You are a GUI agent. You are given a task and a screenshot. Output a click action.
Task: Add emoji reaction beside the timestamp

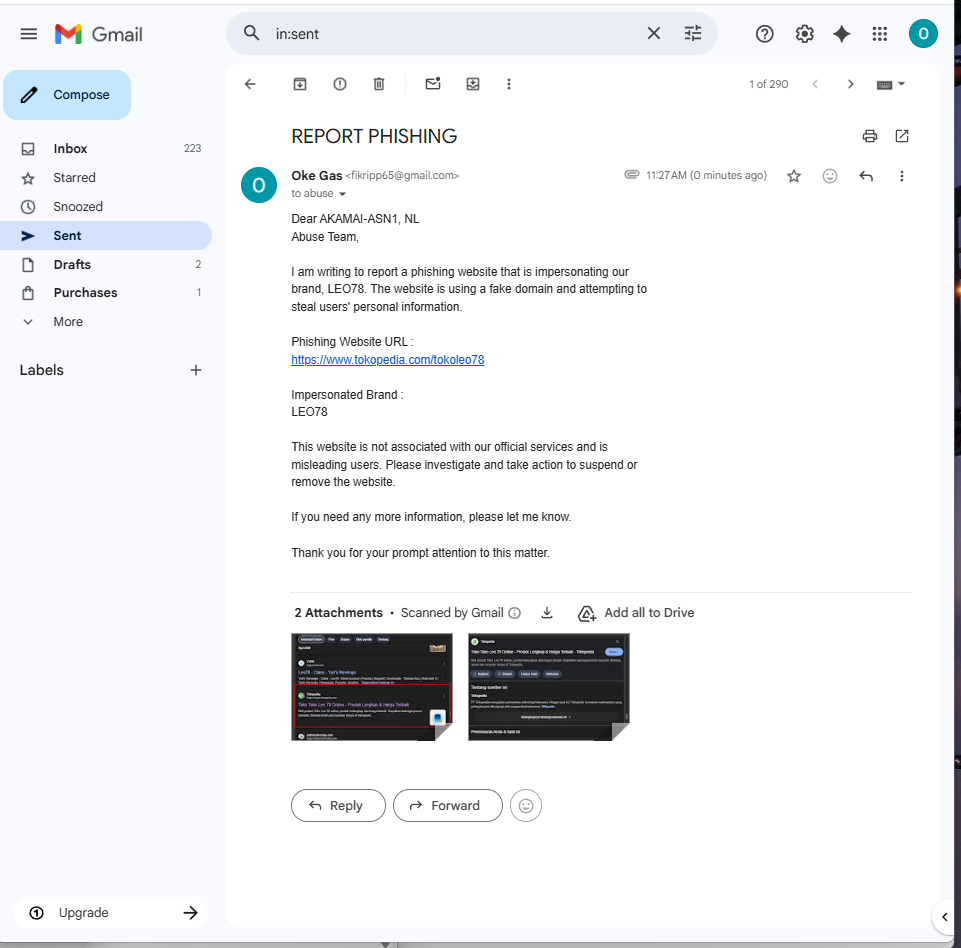[829, 176]
